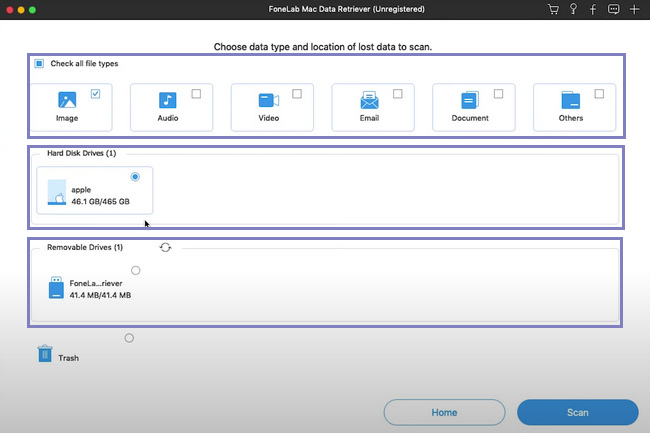Click the Document label text

coord(470,118)
